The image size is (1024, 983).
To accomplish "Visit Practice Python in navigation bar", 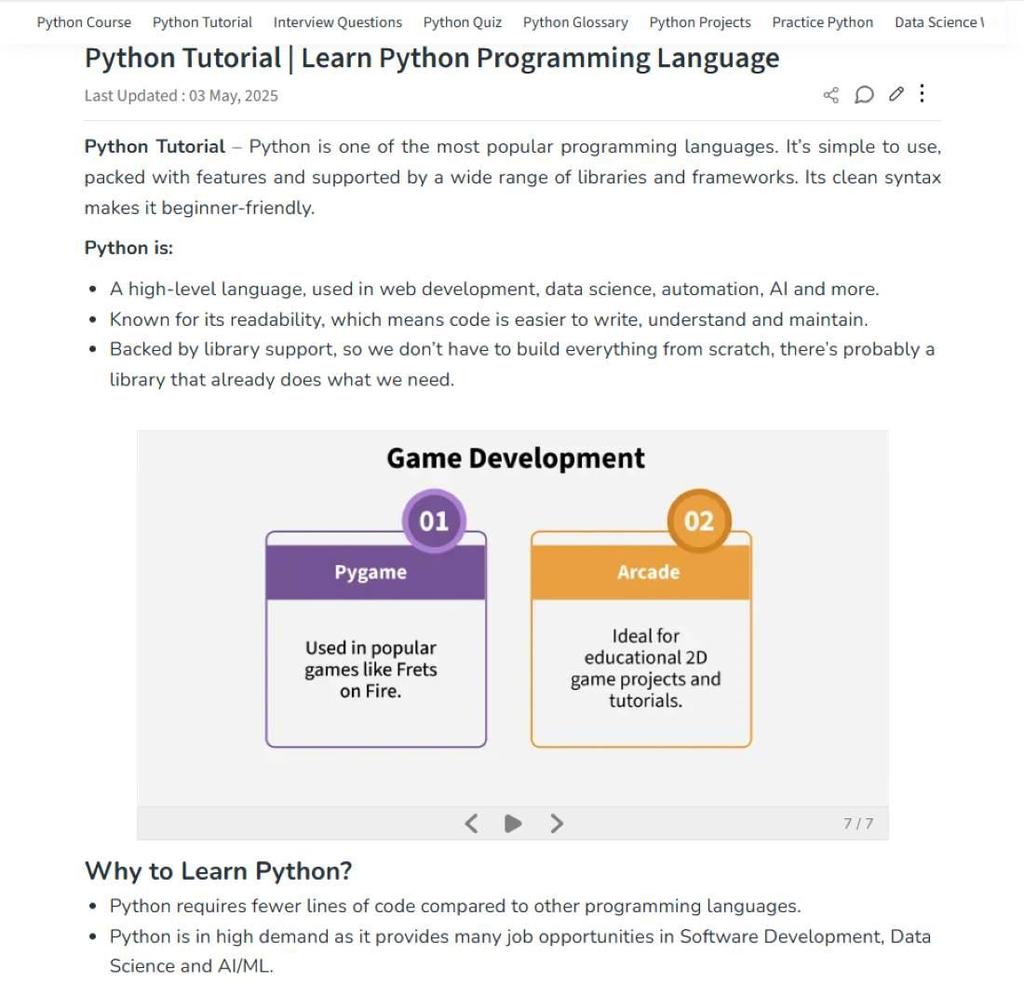I will pyautogui.click(x=822, y=22).
